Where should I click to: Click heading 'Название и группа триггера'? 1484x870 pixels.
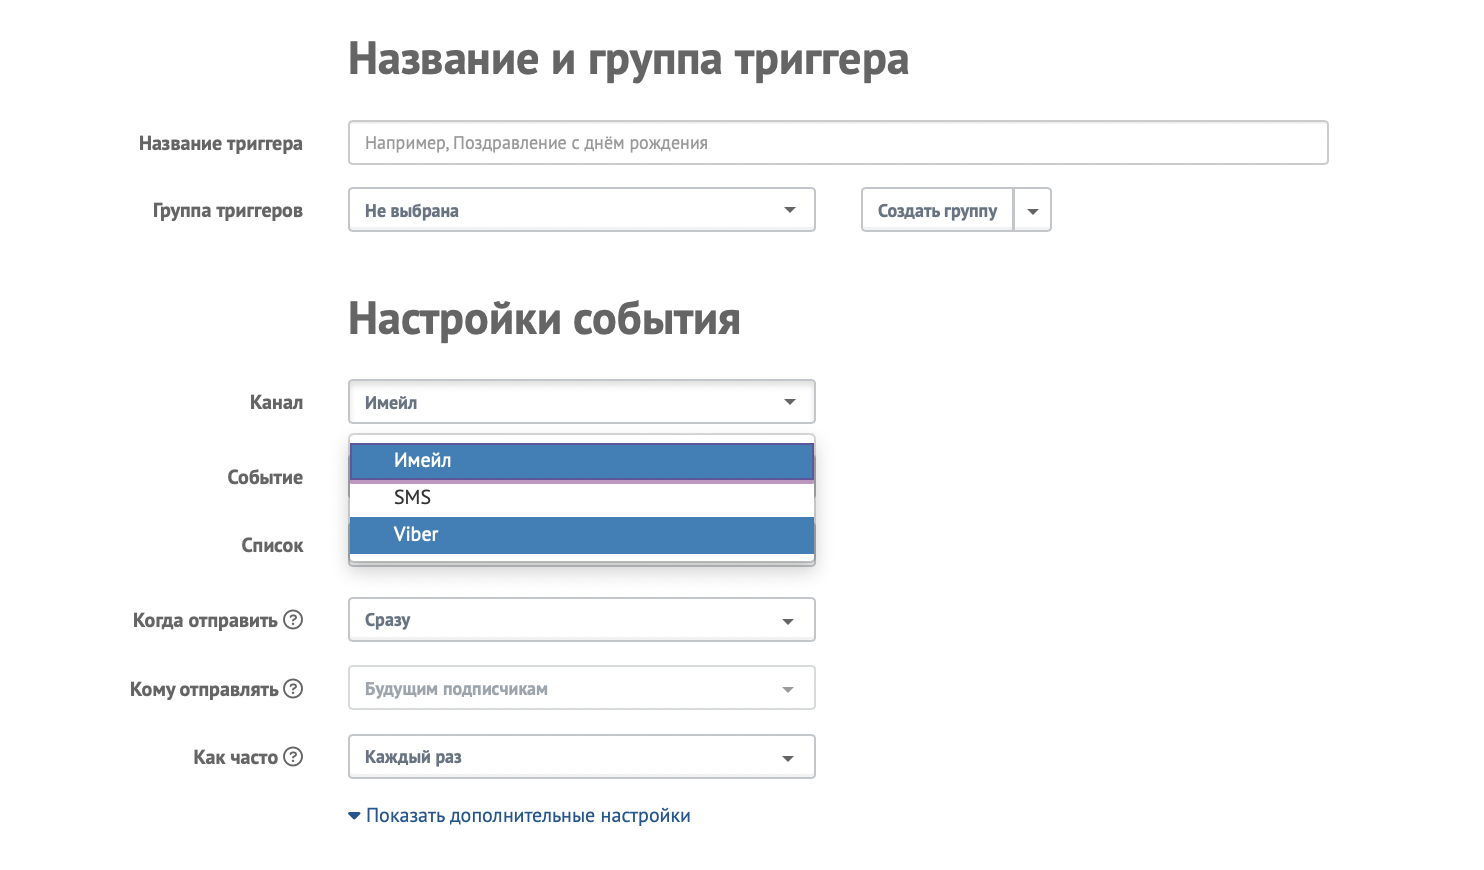(x=628, y=59)
